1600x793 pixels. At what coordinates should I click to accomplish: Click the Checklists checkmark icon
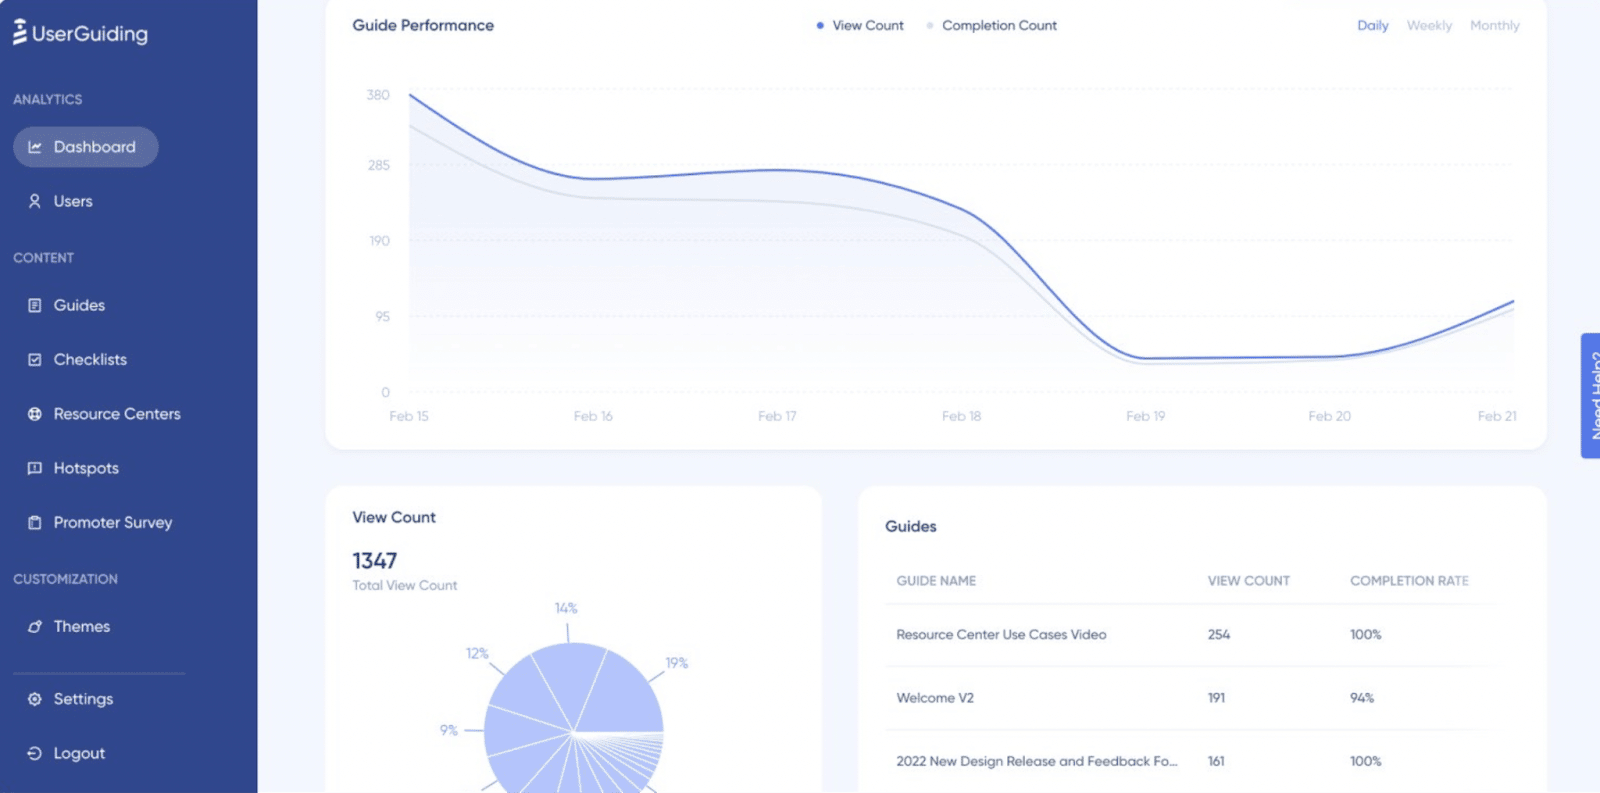click(x=35, y=359)
